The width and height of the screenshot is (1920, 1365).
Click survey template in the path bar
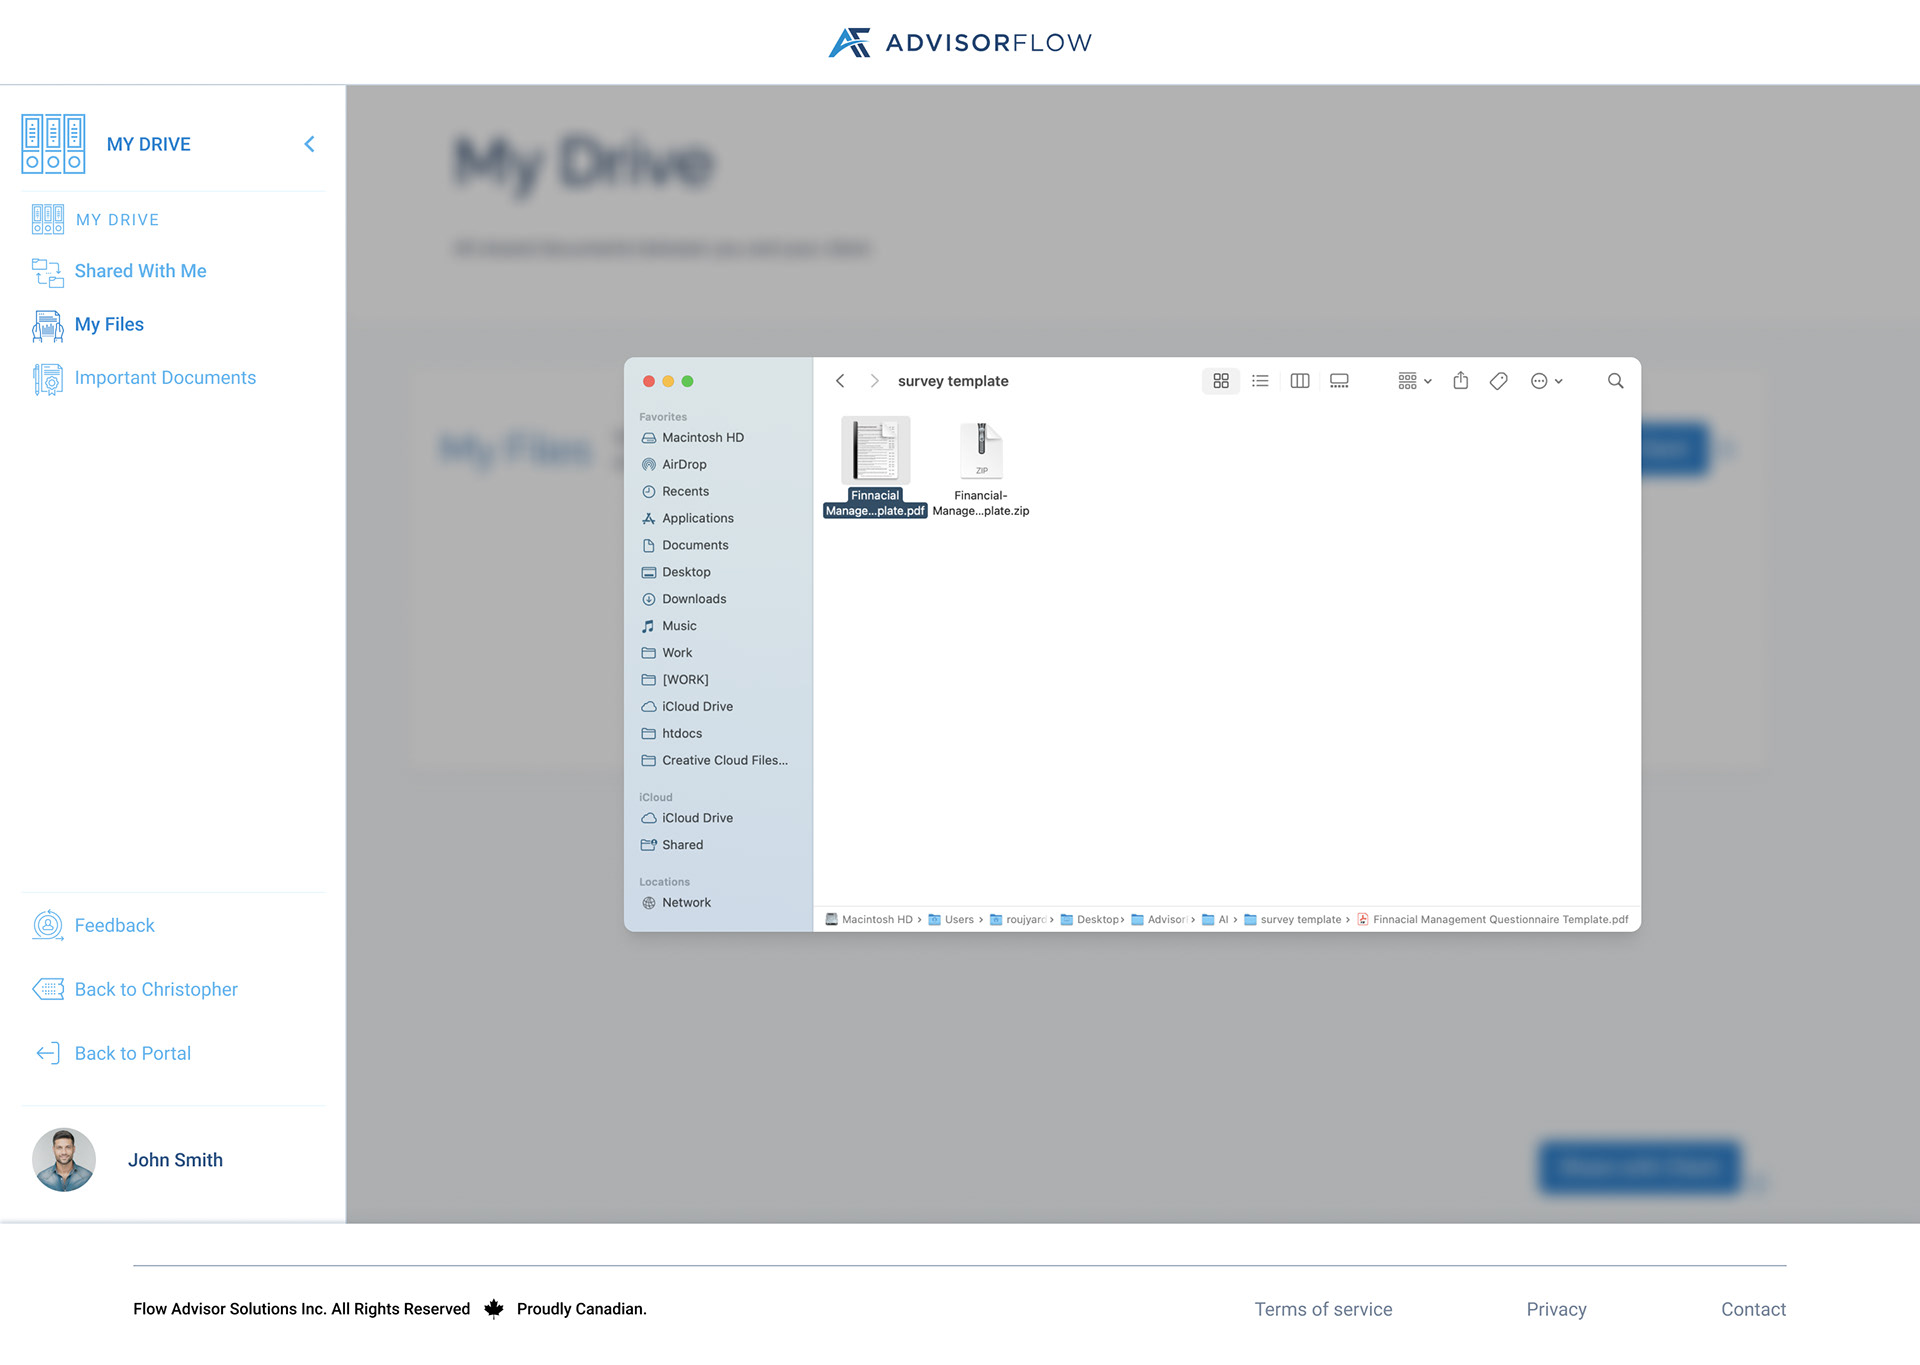point(1299,919)
